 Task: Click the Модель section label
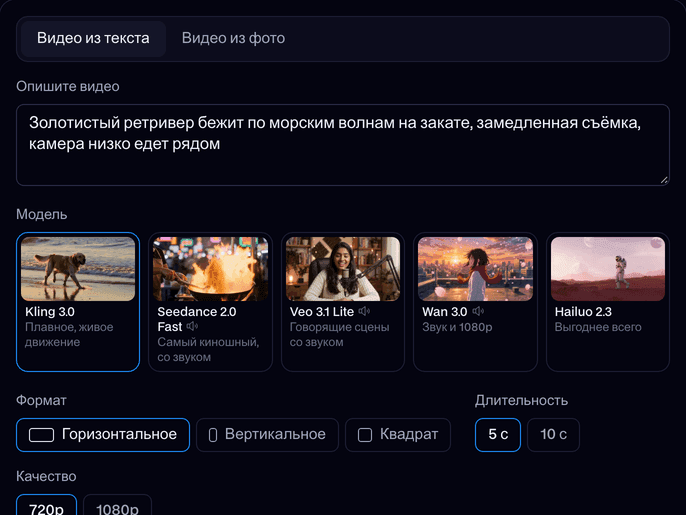42,214
